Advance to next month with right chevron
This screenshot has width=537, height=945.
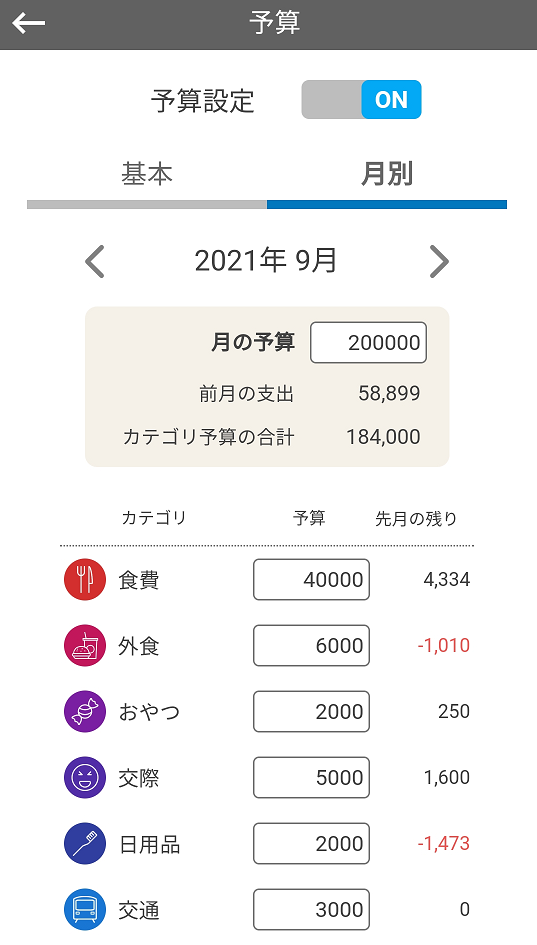point(439,262)
